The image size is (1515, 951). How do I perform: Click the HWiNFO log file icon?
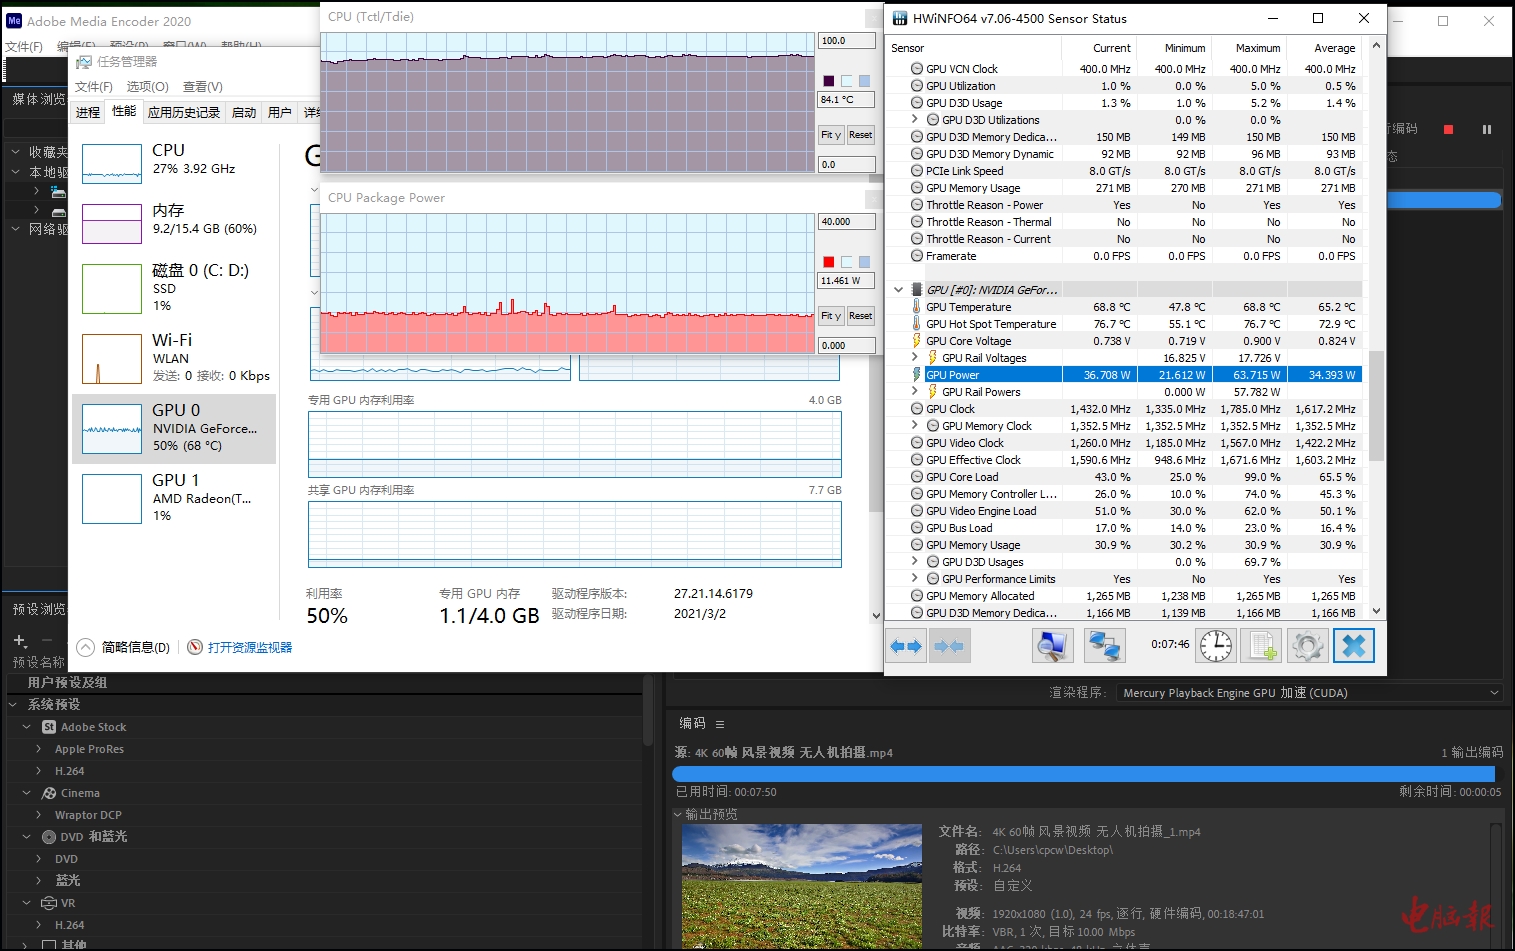1261,646
